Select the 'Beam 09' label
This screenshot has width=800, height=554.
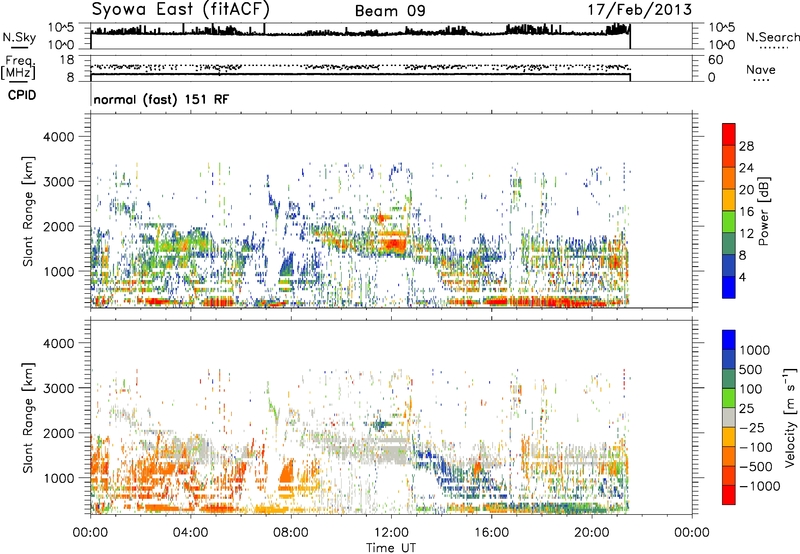390,11
